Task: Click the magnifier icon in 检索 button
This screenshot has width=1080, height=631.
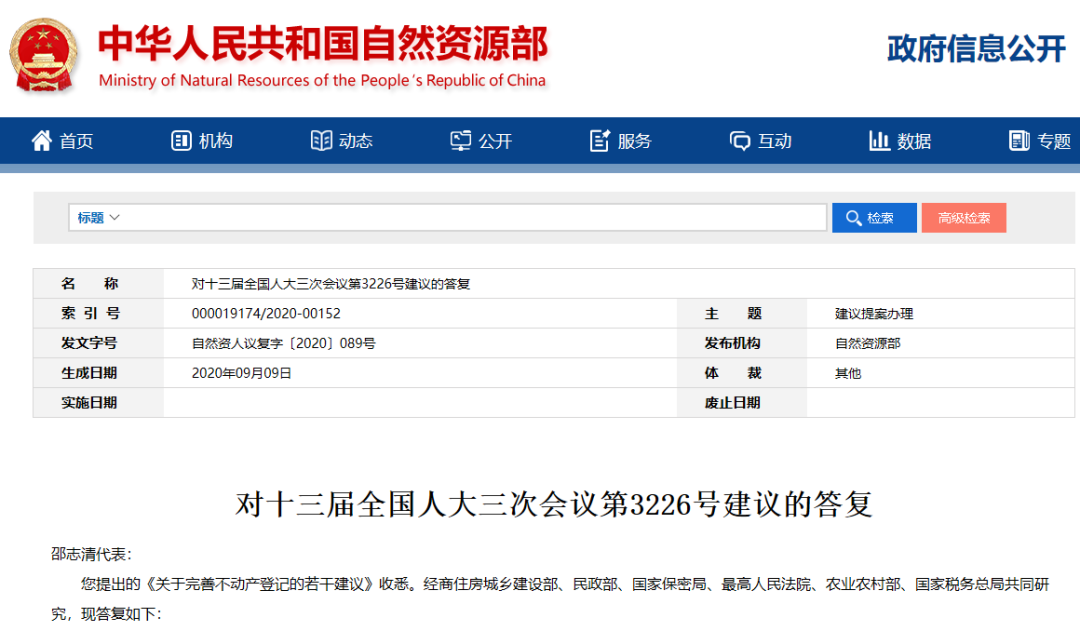Action: (853, 218)
